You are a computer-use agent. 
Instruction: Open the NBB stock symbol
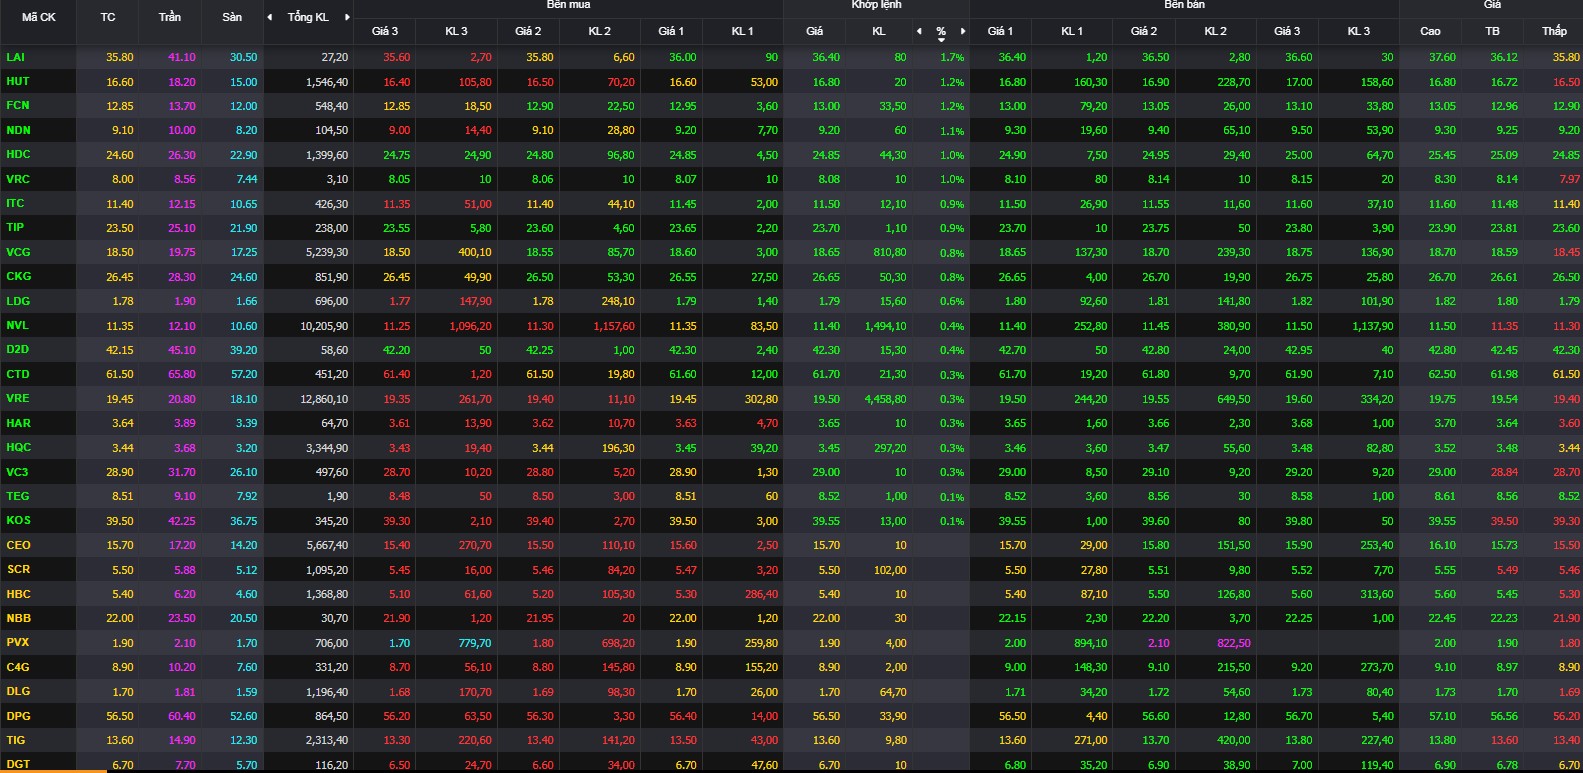tap(18, 618)
